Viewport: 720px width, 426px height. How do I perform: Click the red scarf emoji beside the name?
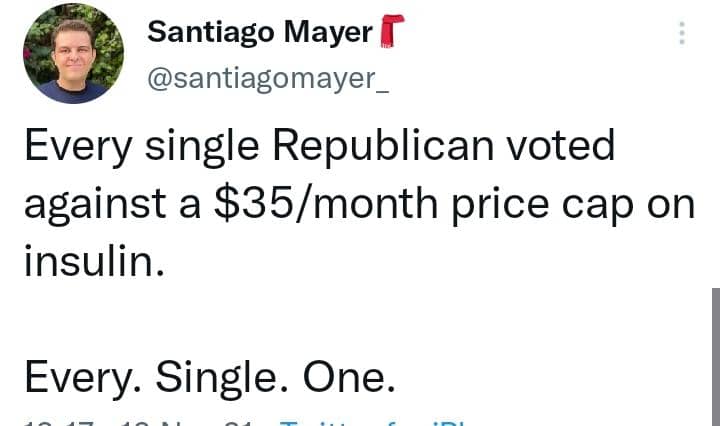(392, 31)
